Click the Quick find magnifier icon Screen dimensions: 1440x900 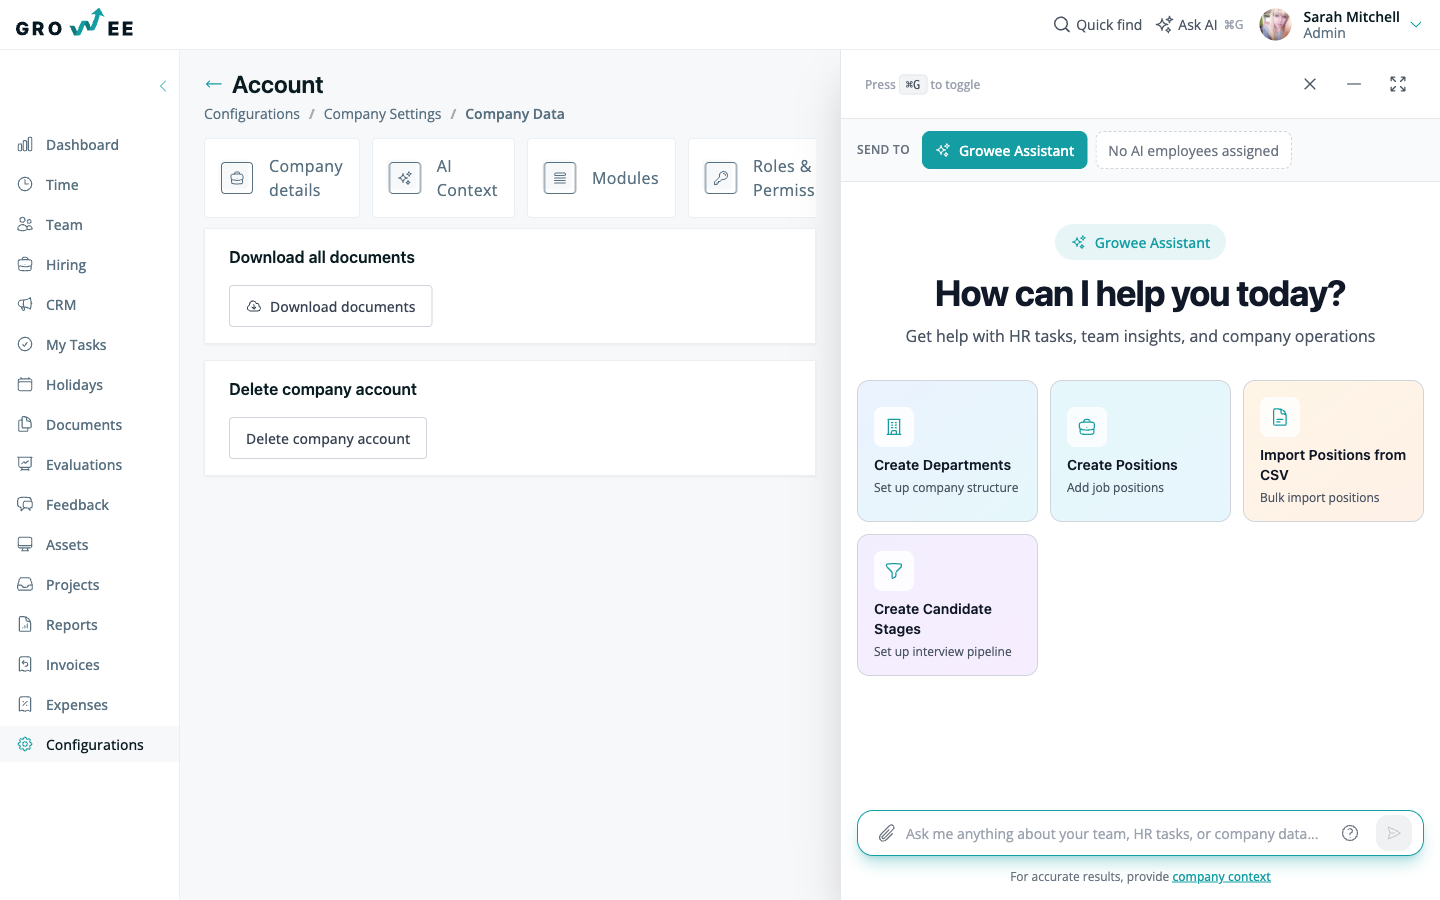click(x=1062, y=24)
